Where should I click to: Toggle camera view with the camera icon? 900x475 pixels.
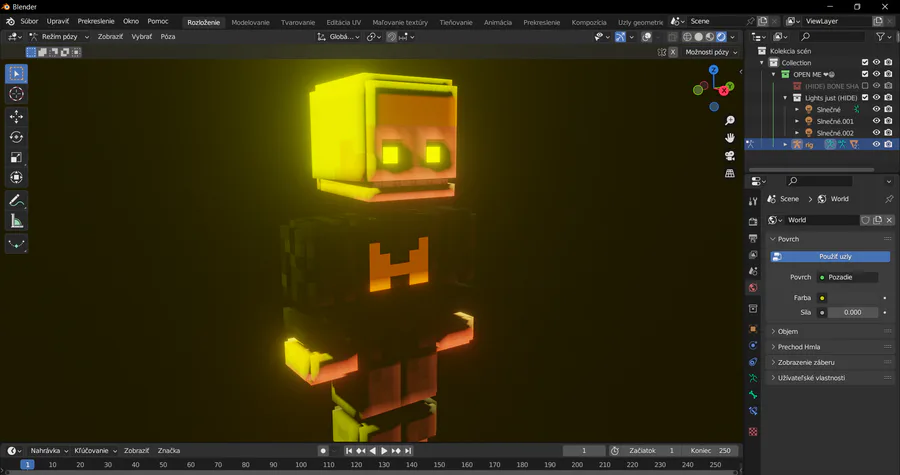pos(730,155)
